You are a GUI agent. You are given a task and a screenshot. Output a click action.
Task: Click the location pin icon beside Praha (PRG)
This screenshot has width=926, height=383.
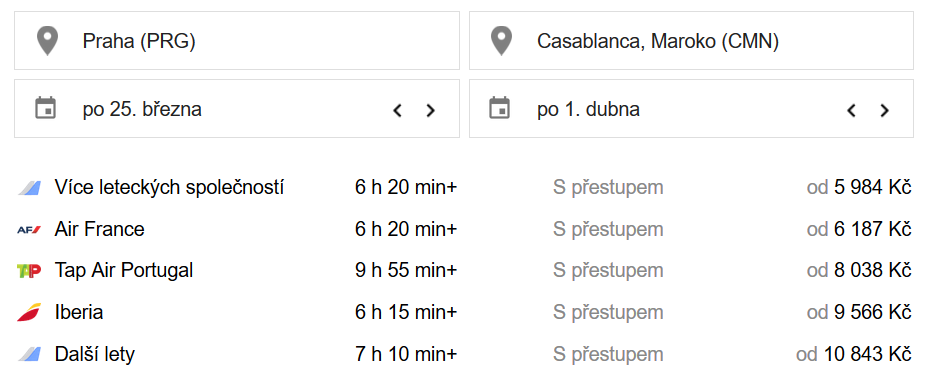[x=47, y=41]
